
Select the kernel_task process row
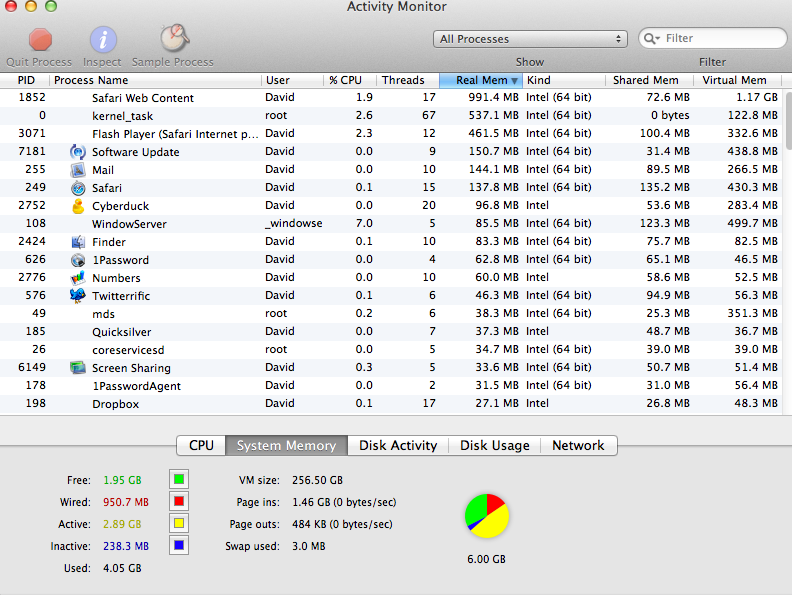coord(391,116)
